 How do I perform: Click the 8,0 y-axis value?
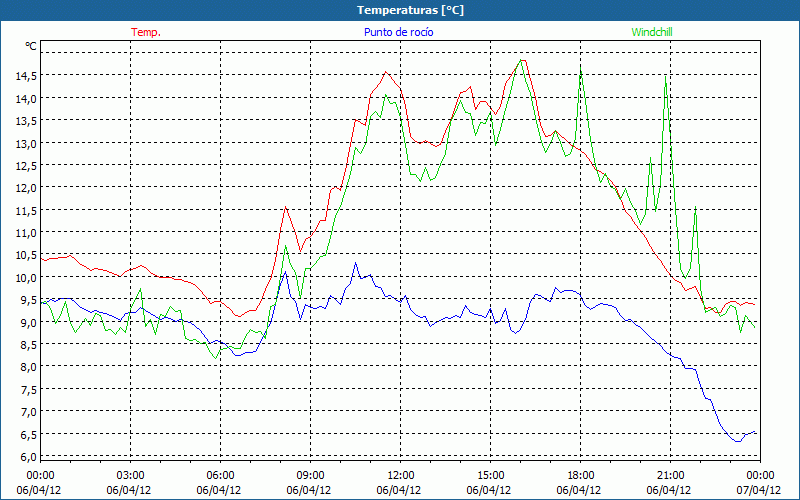[x=28, y=367]
